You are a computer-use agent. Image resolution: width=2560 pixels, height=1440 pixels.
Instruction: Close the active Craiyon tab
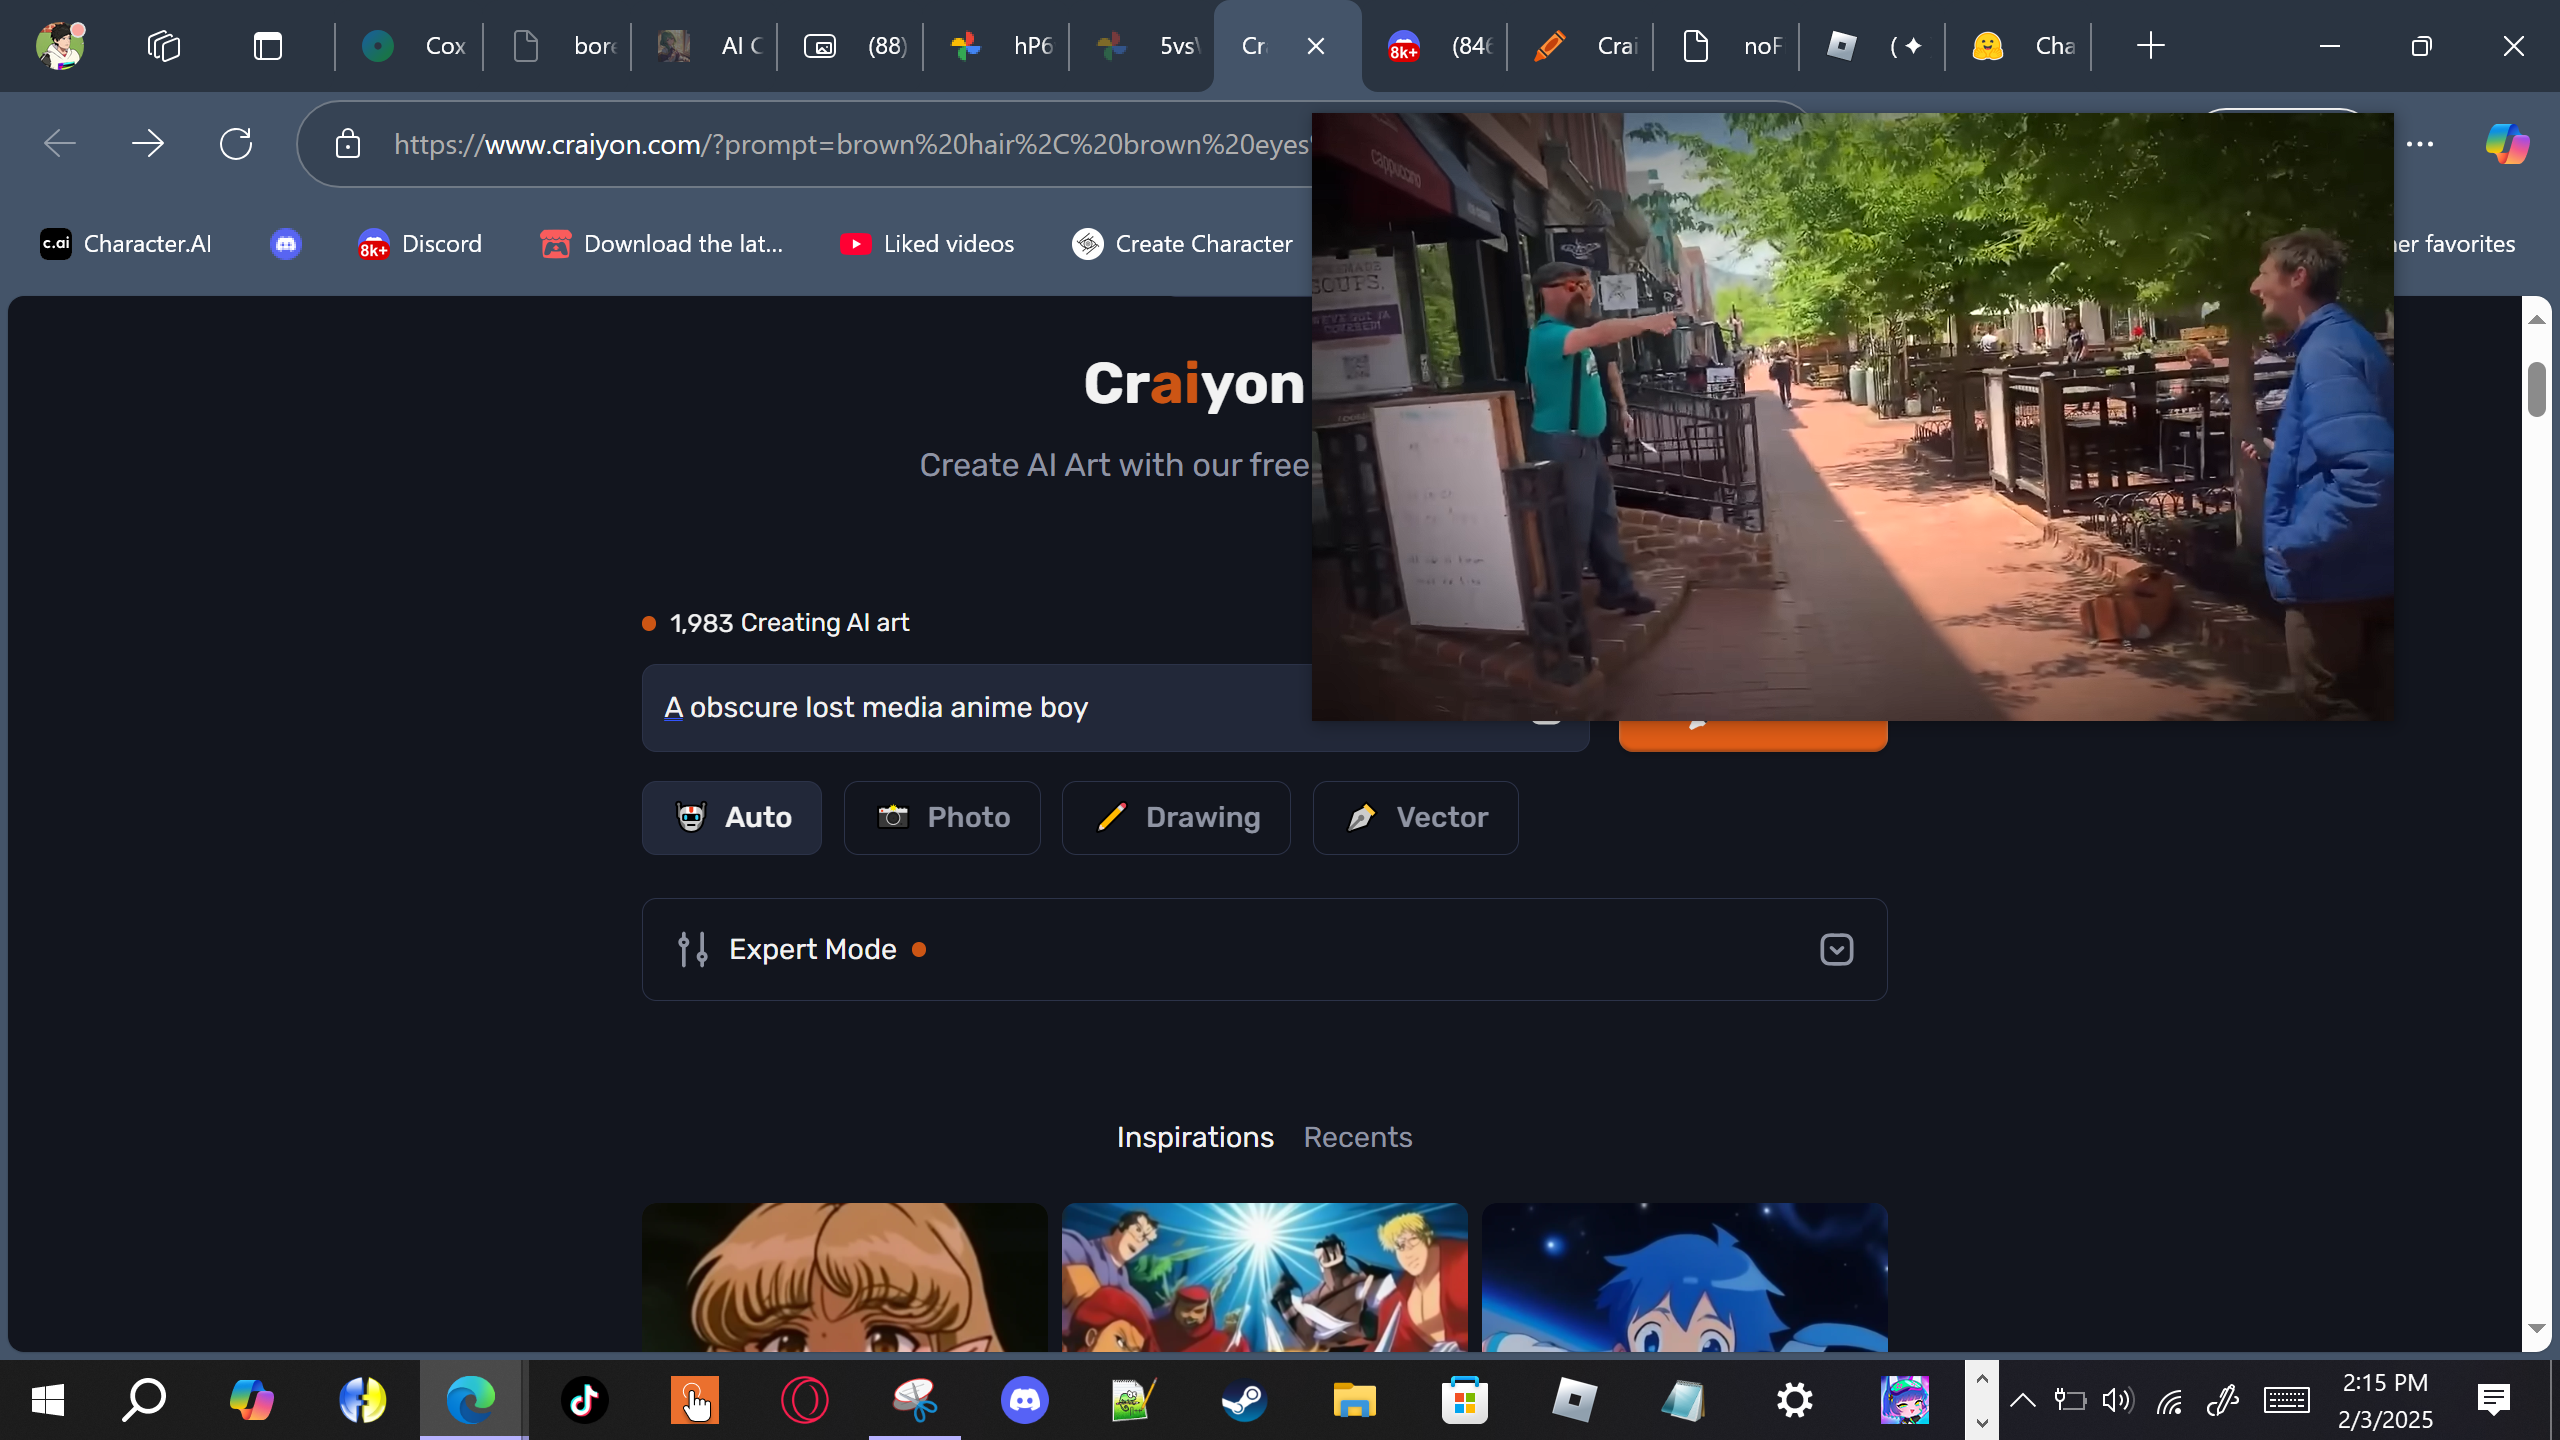click(x=1316, y=46)
